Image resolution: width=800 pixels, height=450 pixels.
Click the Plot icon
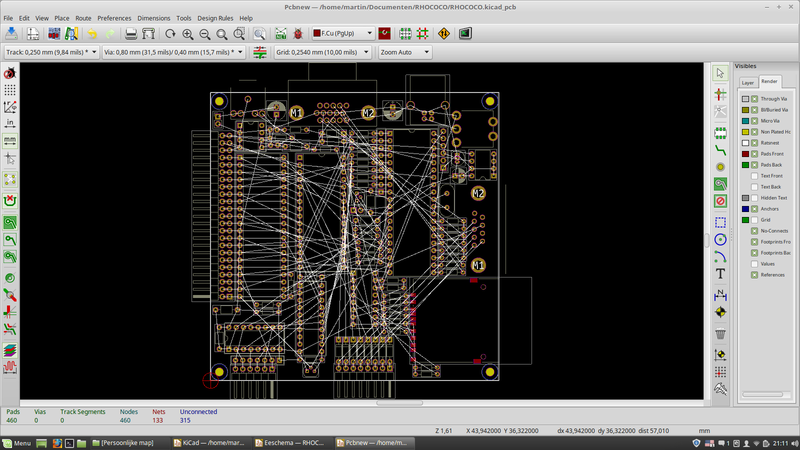point(148,34)
